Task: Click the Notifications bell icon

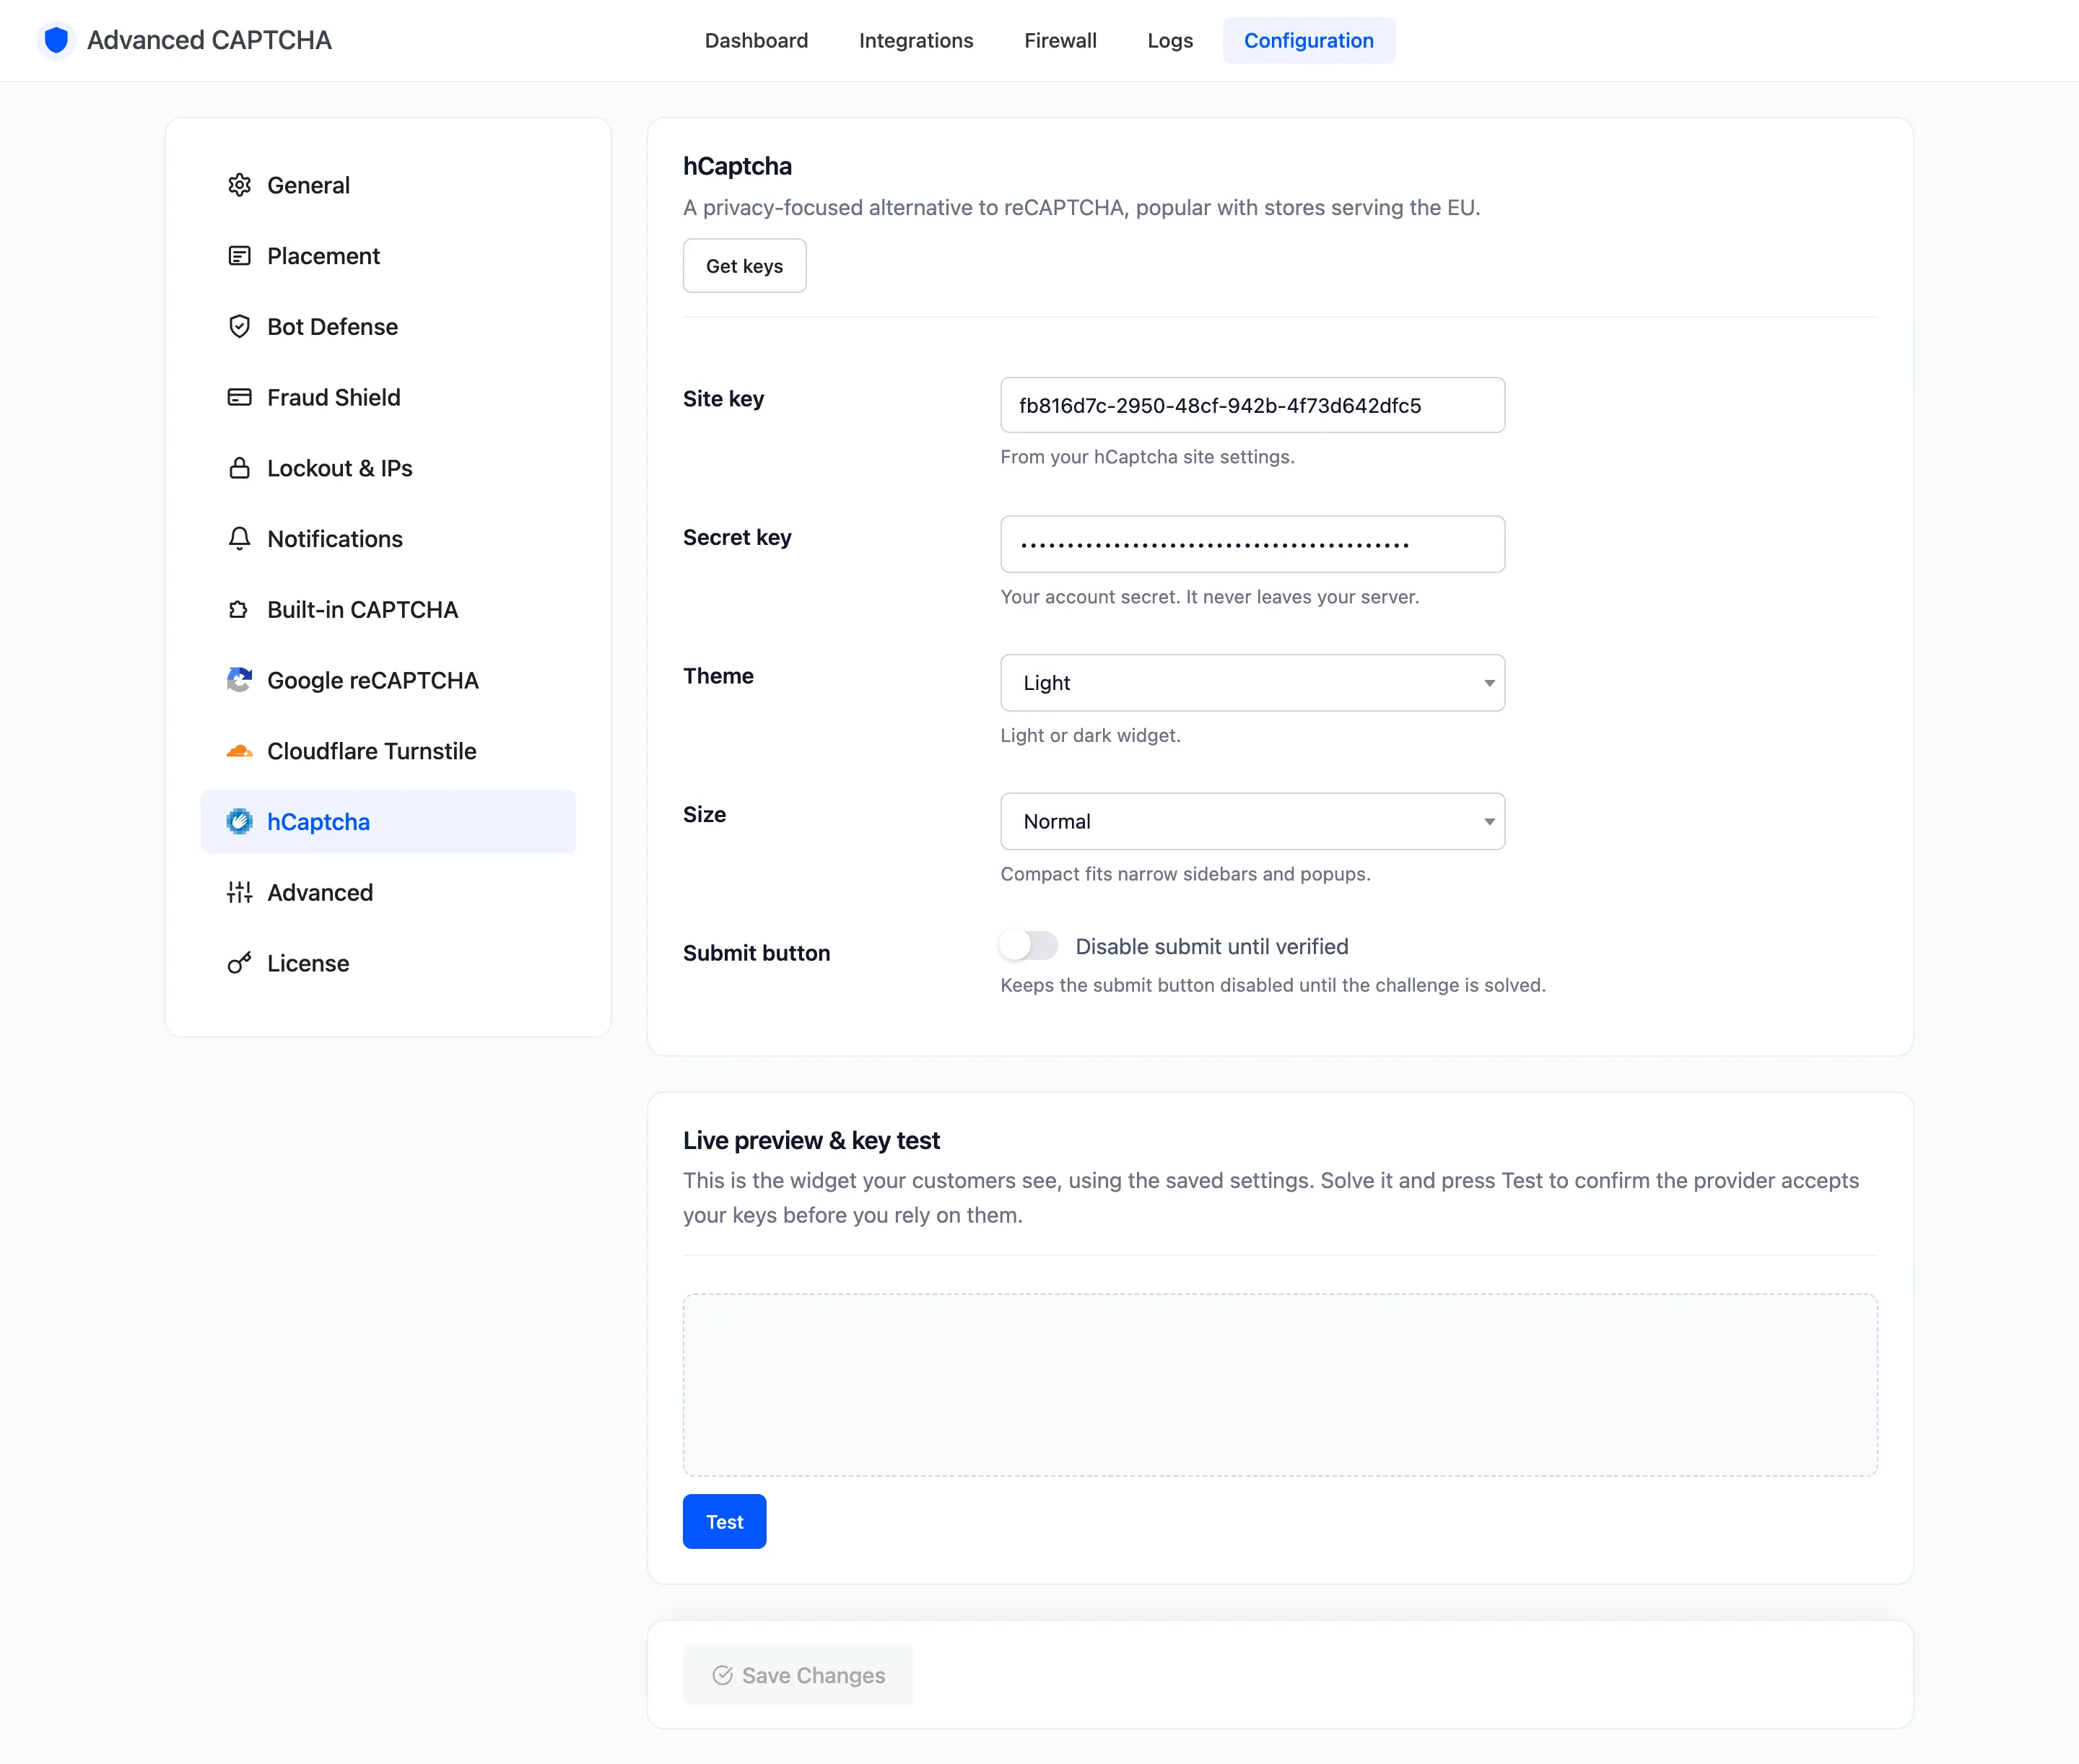Action: point(239,539)
